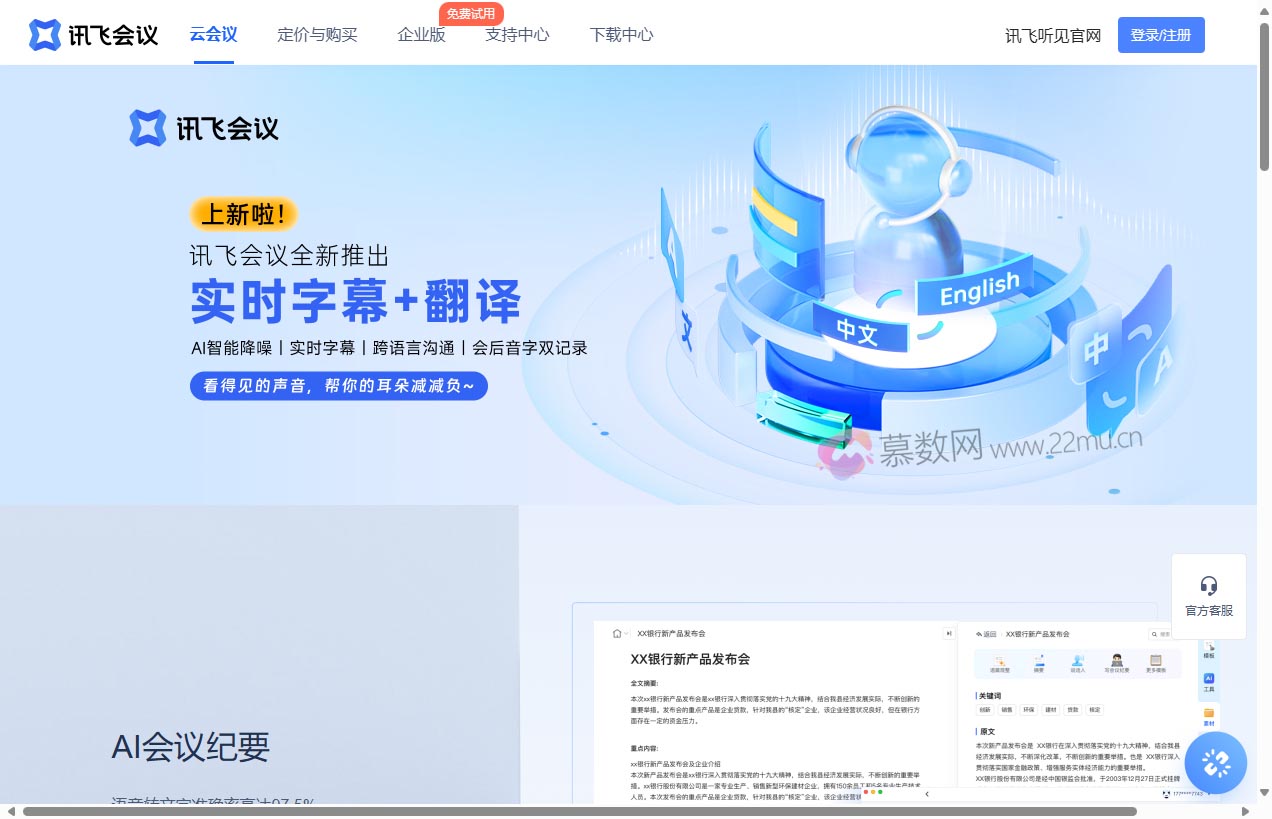This screenshot has height=819, width=1272.
Task: Click the collapse panel icon beside the document title
Action: click(947, 633)
